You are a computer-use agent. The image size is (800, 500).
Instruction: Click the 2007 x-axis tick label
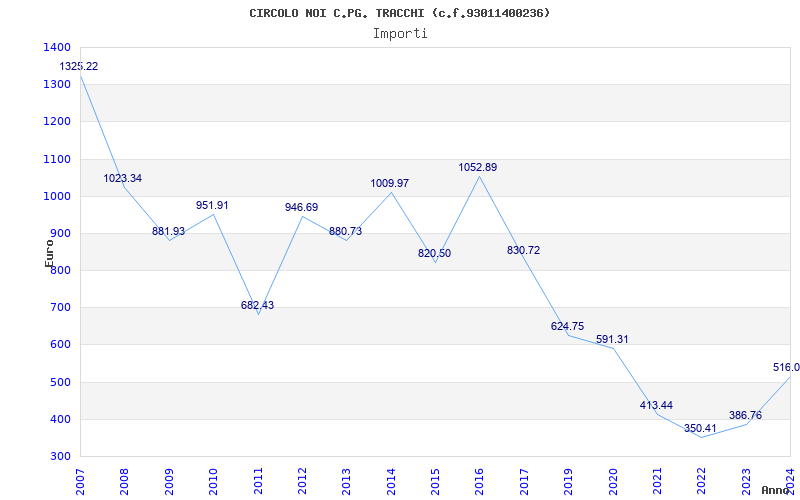pos(80,482)
